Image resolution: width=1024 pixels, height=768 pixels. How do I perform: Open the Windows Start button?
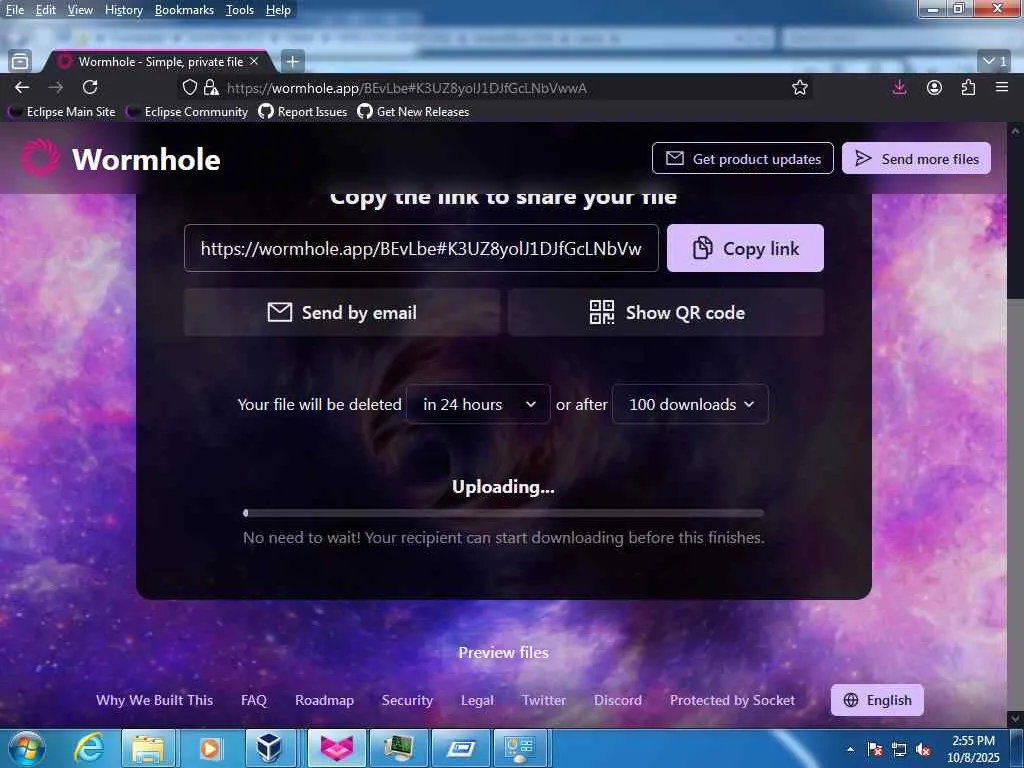27,748
